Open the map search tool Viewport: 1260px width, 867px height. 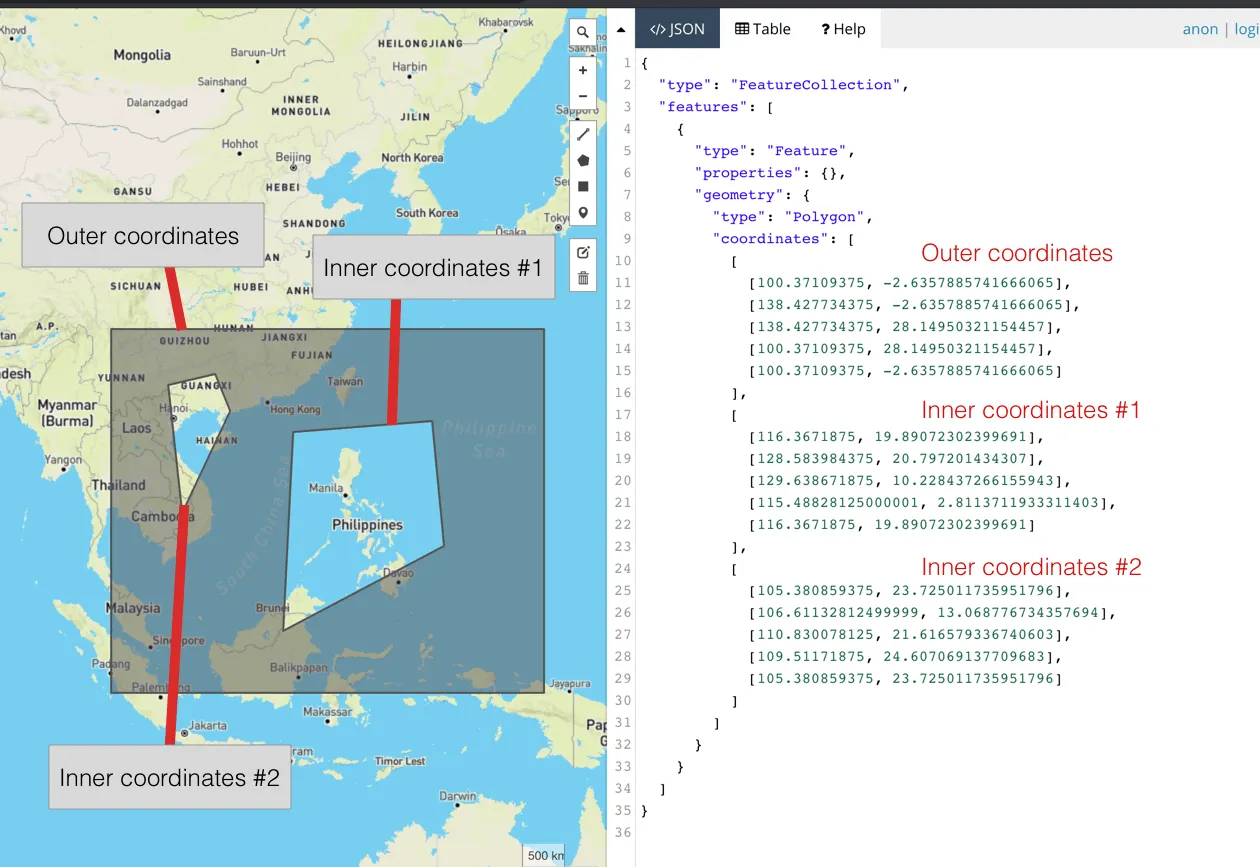click(583, 33)
